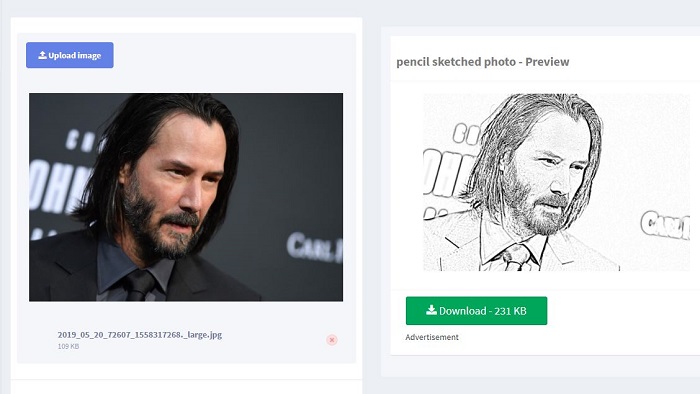
Task: Open the original uploaded photo thumbnail
Action: pyautogui.click(x=186, y=197)
